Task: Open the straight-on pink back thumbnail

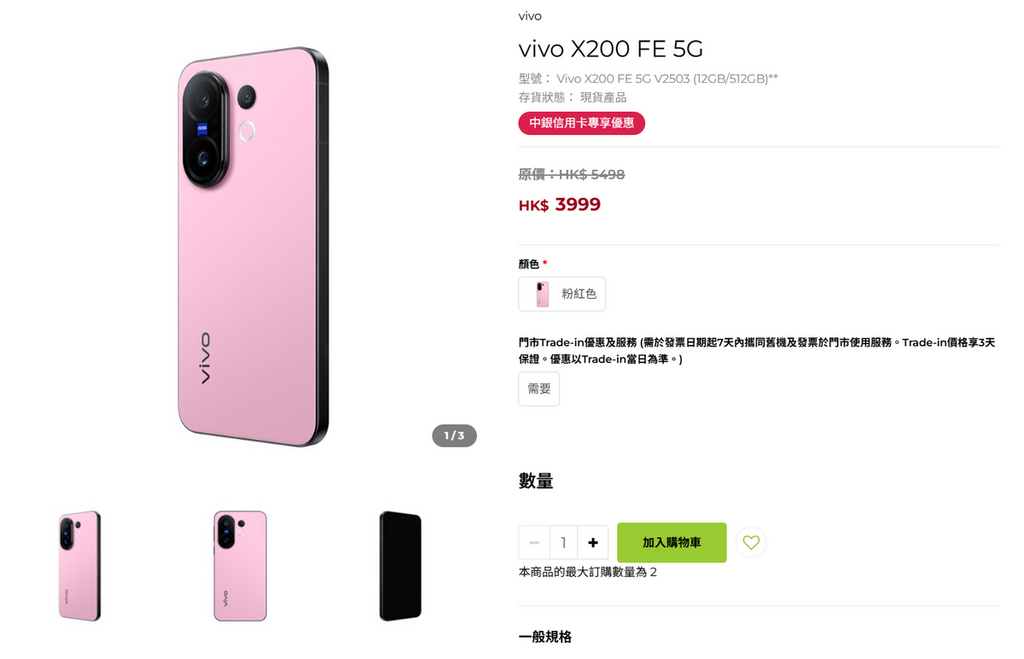Action: pyautogui.click(x=240, y=566)
